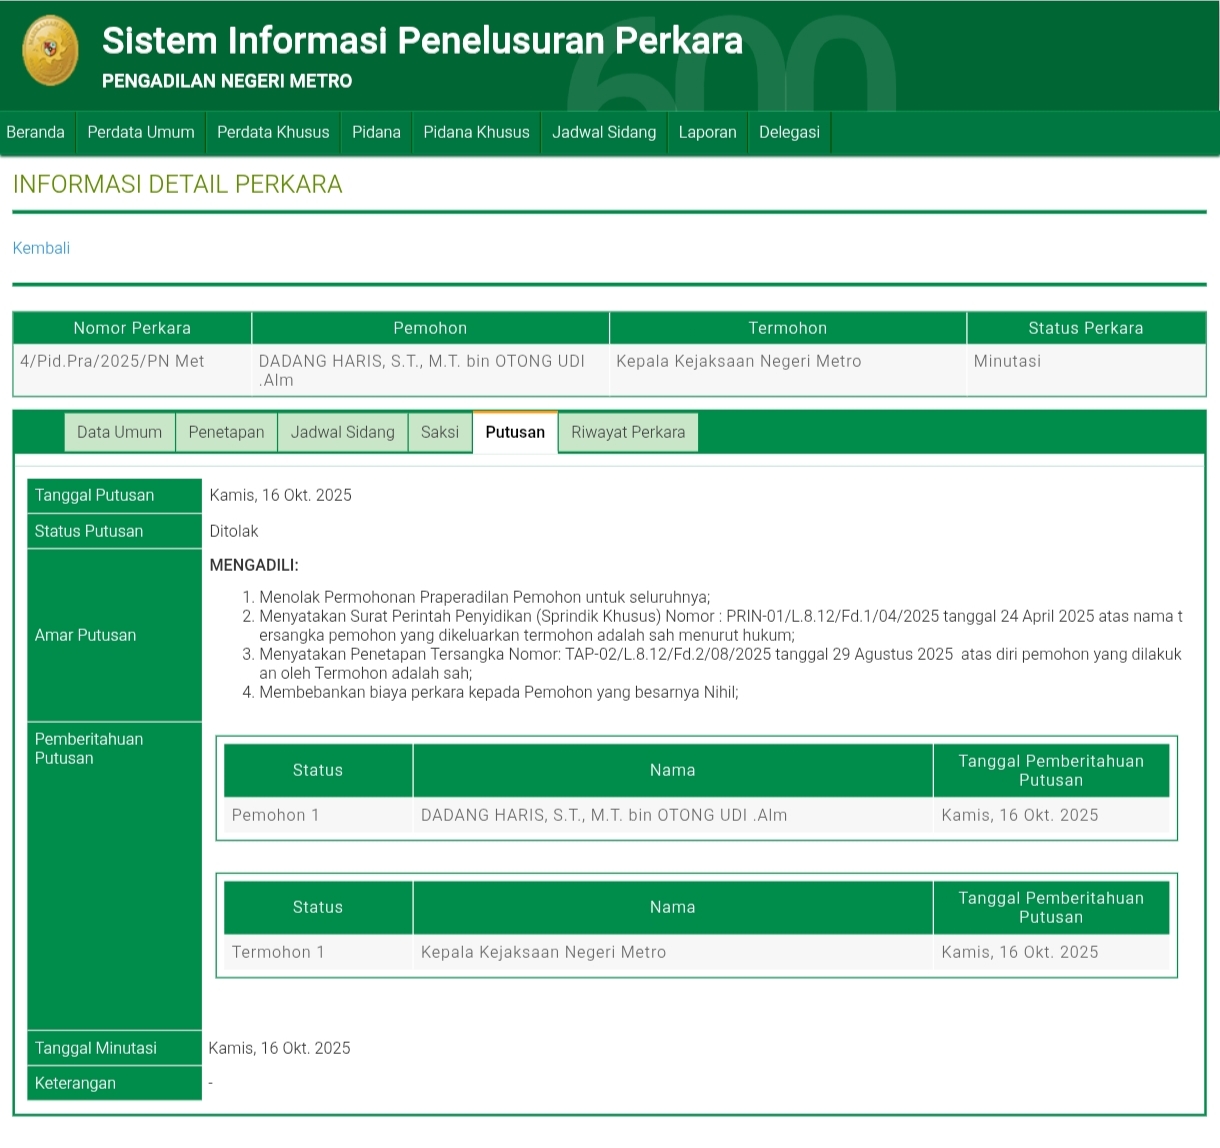1220x1148 pixels.
Task: Open the Perdata Umum menu
Action: point(141,132)
